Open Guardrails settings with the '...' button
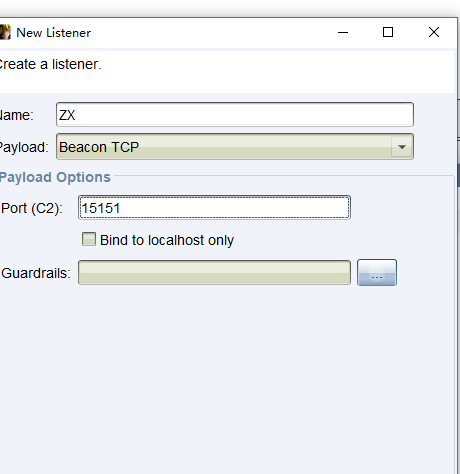Image resolution: width=460 pixels, height=474 pixels. (377, 272)
